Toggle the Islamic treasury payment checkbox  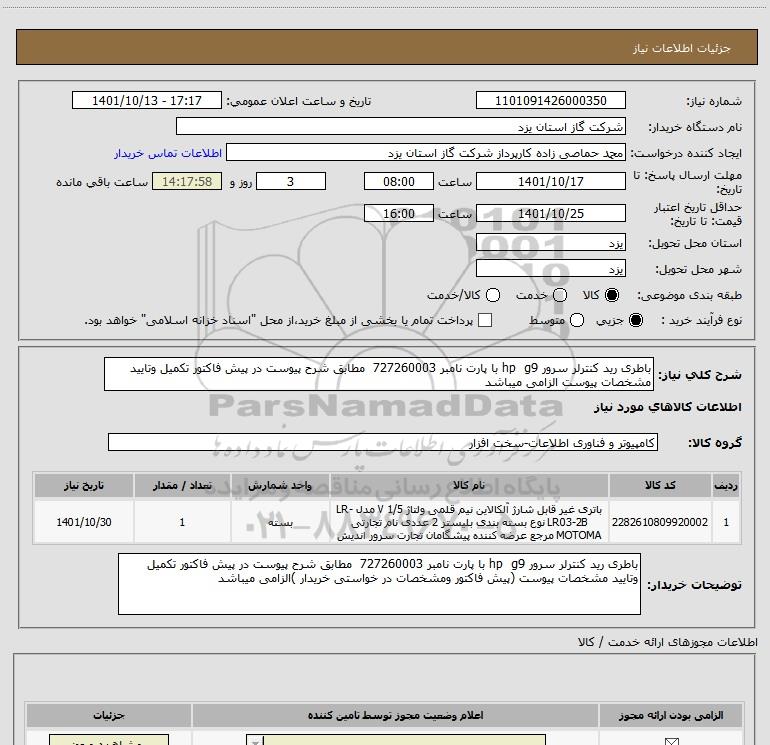tap(485, 320)
